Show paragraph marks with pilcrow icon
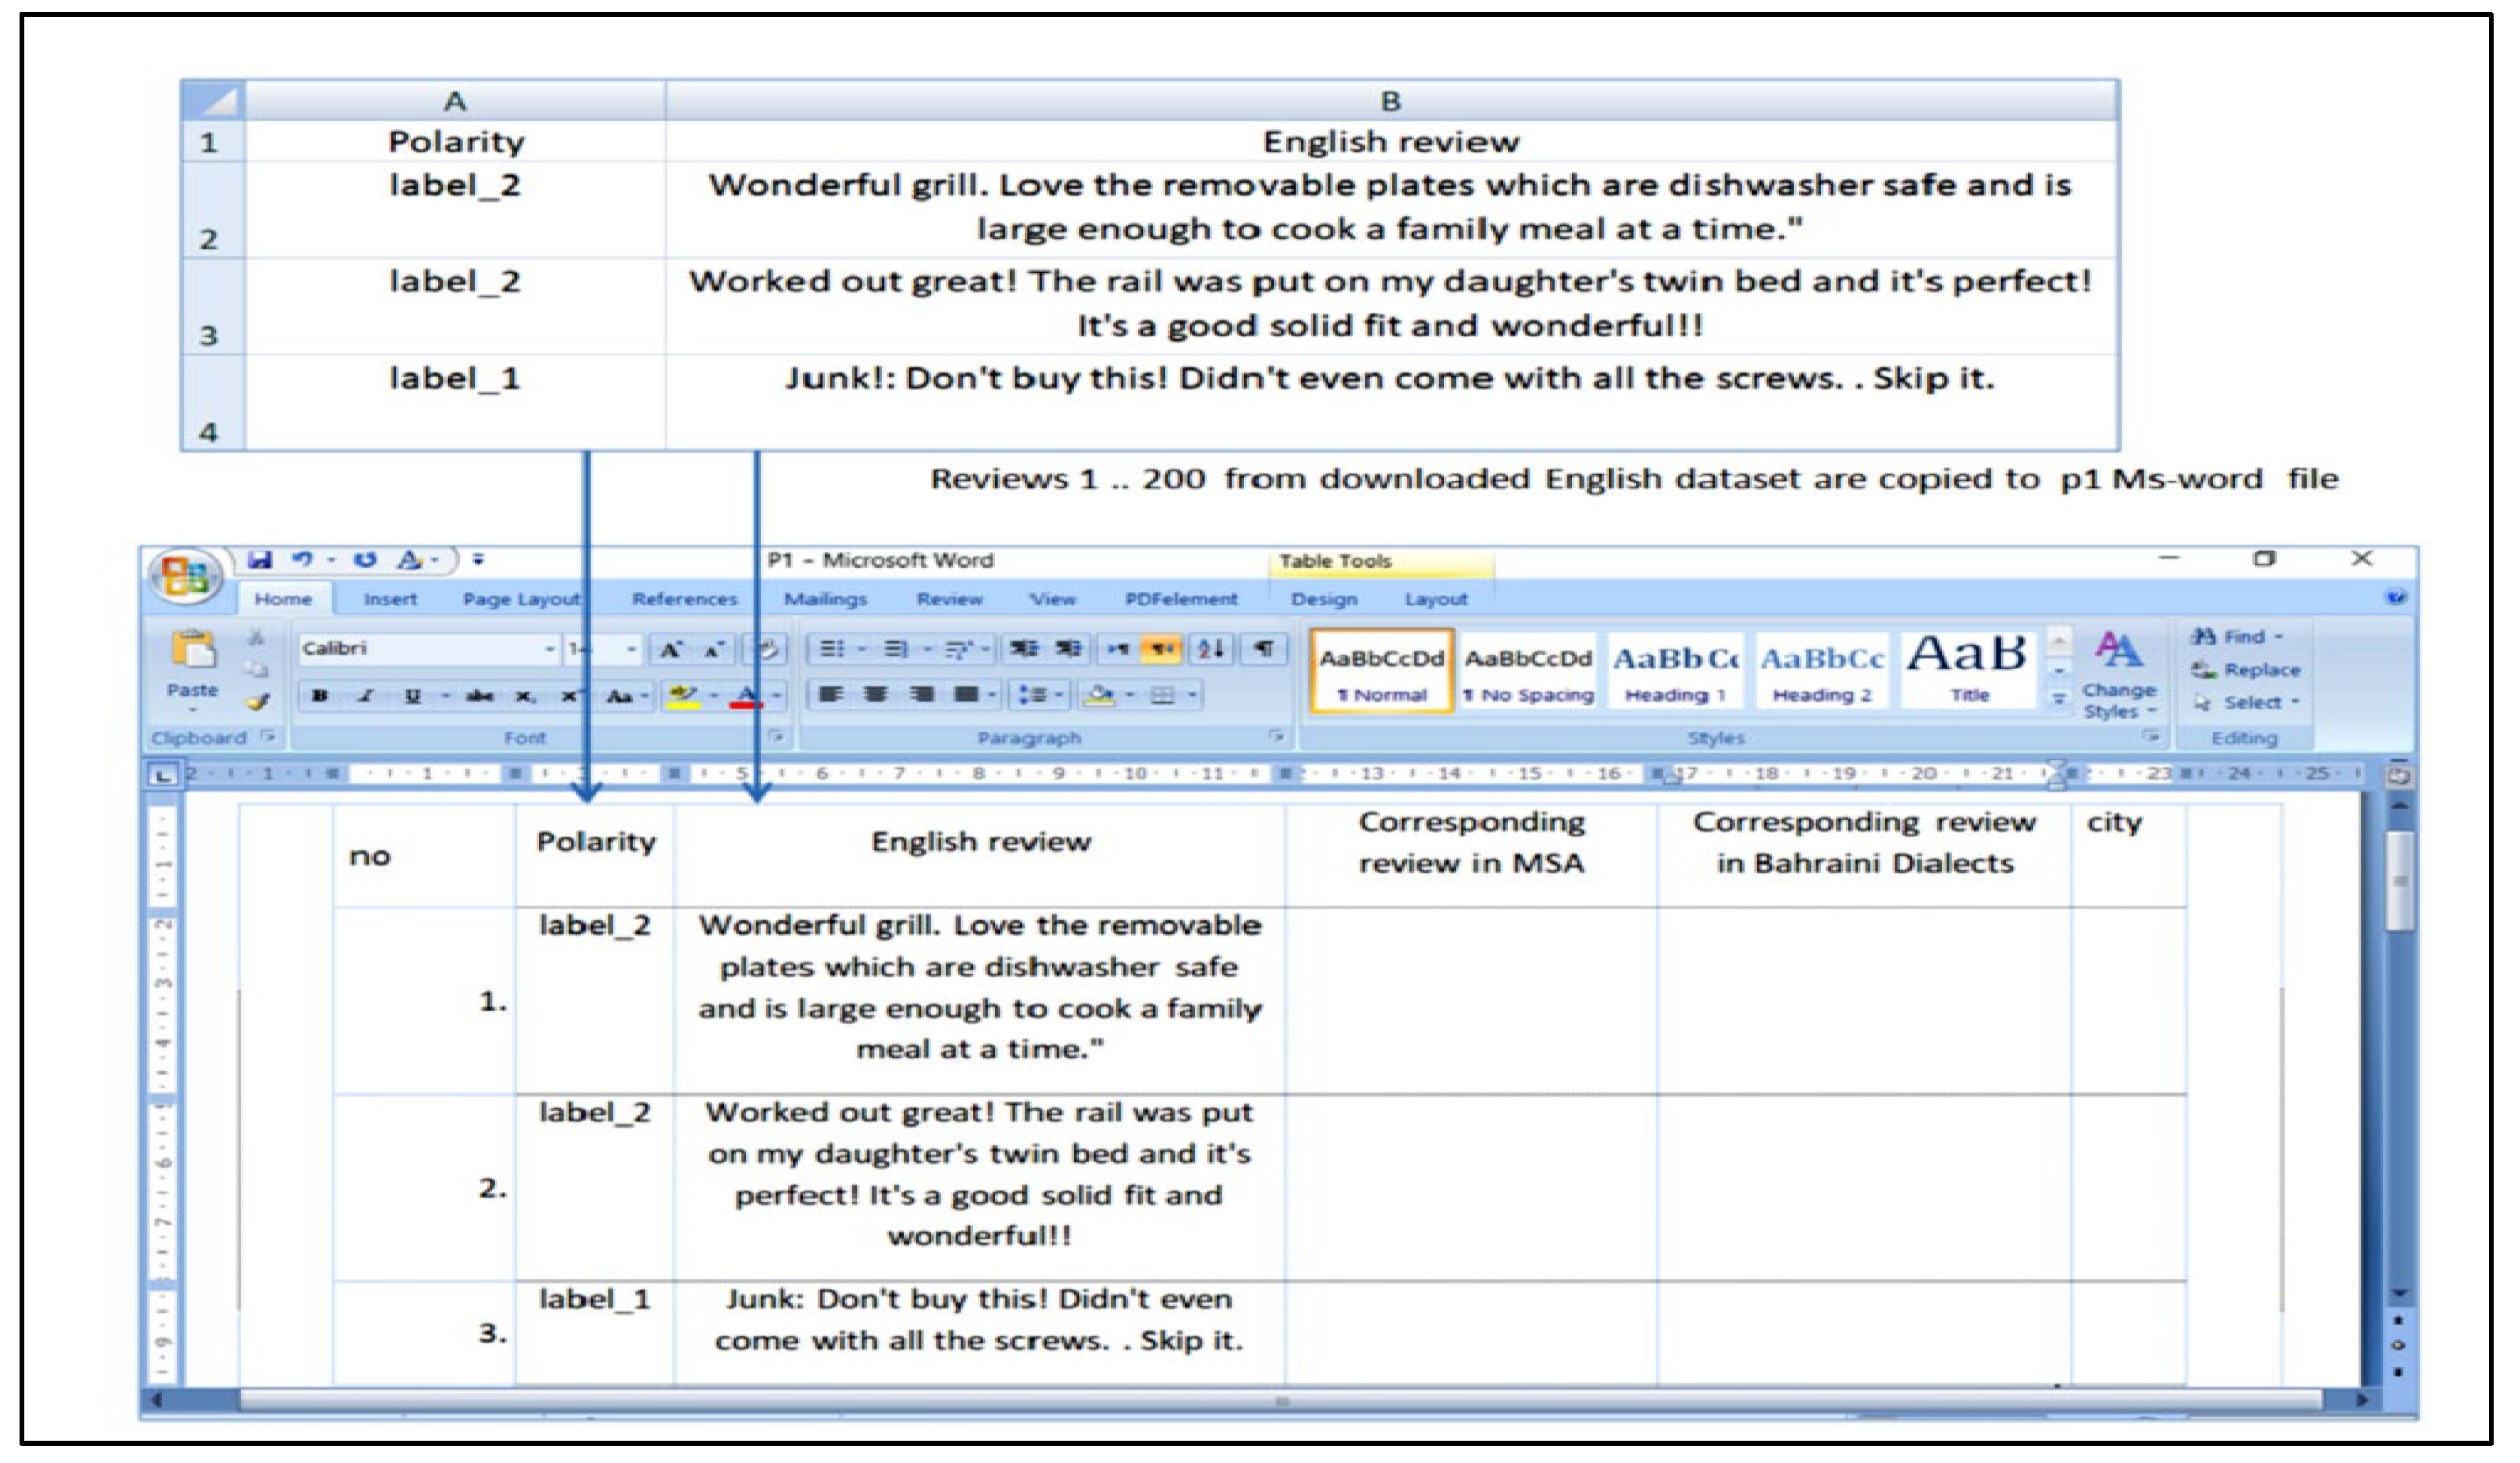The image size is (2520, 1463). [1264, 649]
